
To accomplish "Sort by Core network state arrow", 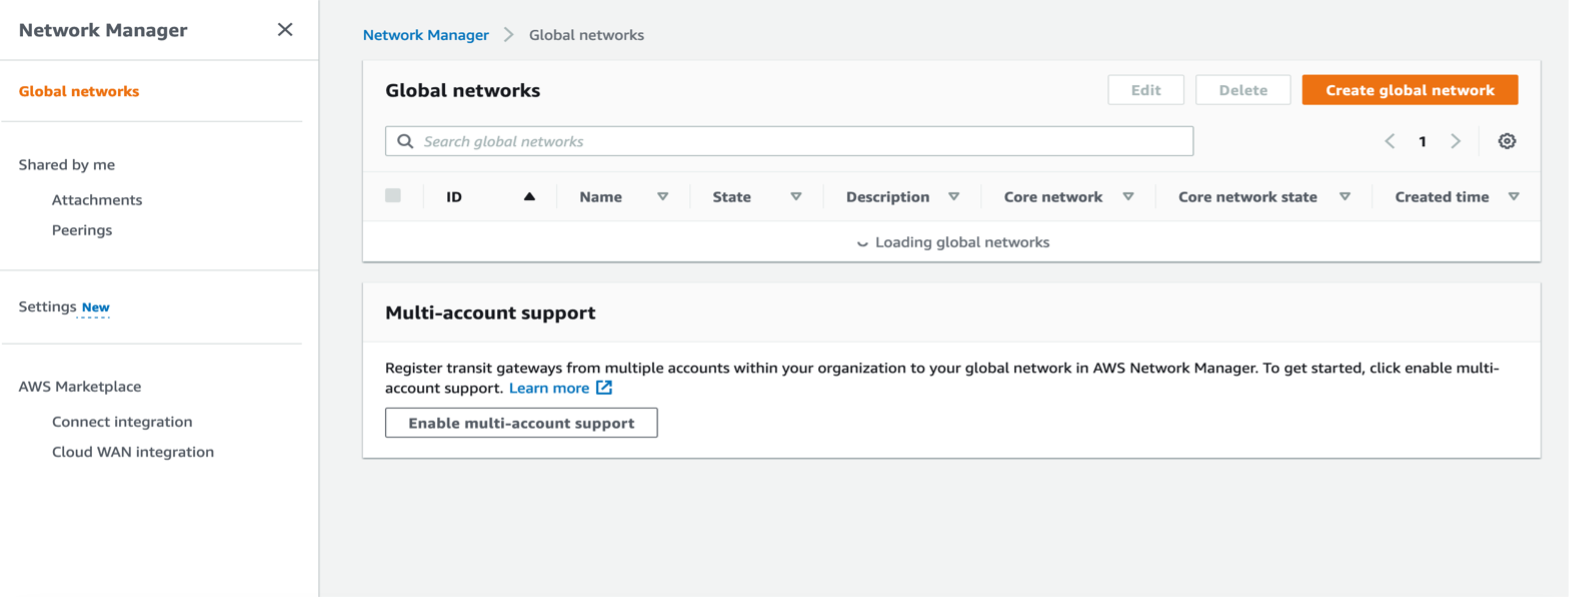I will [x=1345, y=197].
